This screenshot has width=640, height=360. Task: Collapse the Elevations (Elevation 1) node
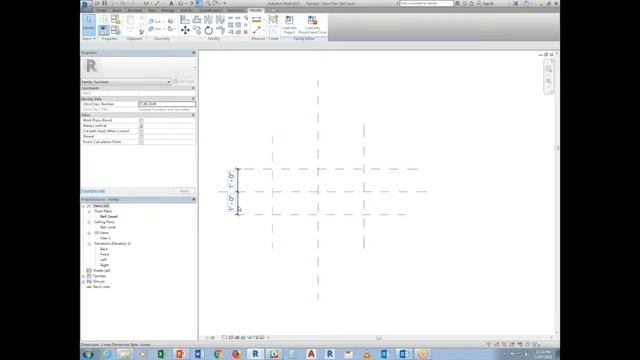tap(89, 244)
